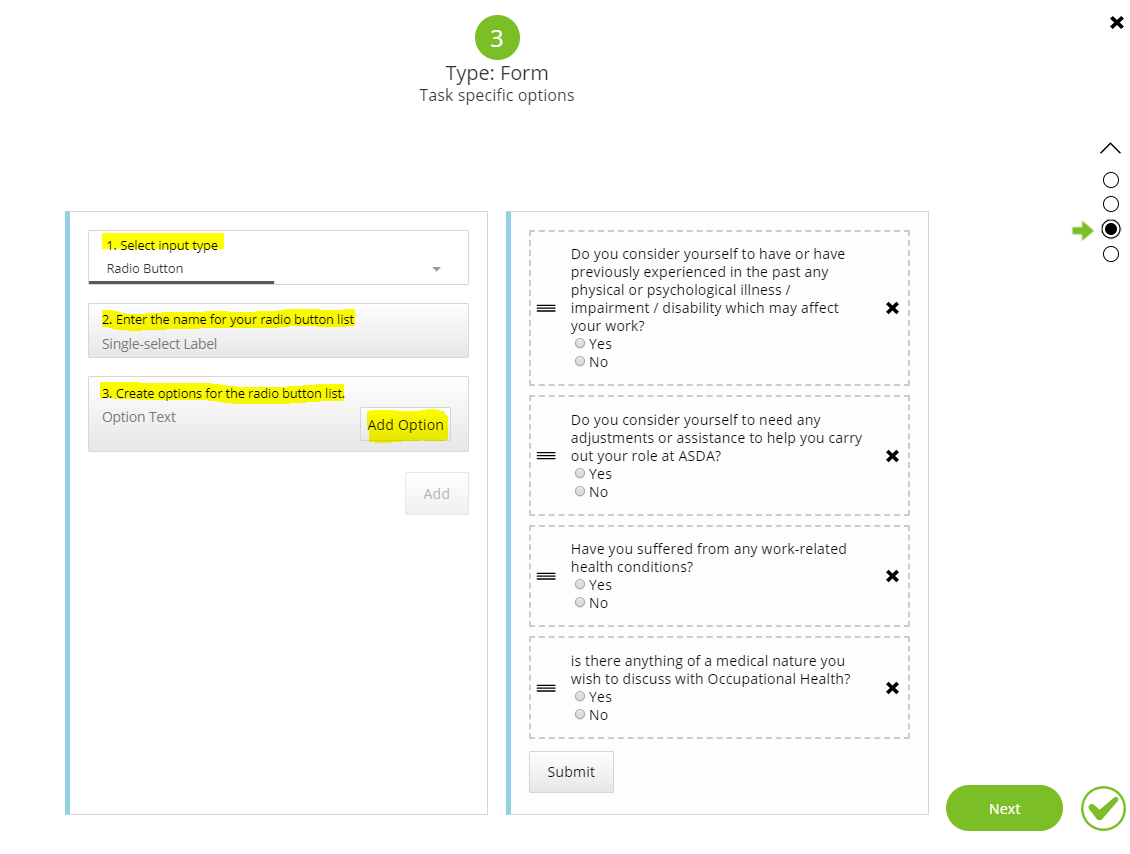Click the Submit button in form preview
Screen dimensions: 1130x854
[x=571, y=772]
